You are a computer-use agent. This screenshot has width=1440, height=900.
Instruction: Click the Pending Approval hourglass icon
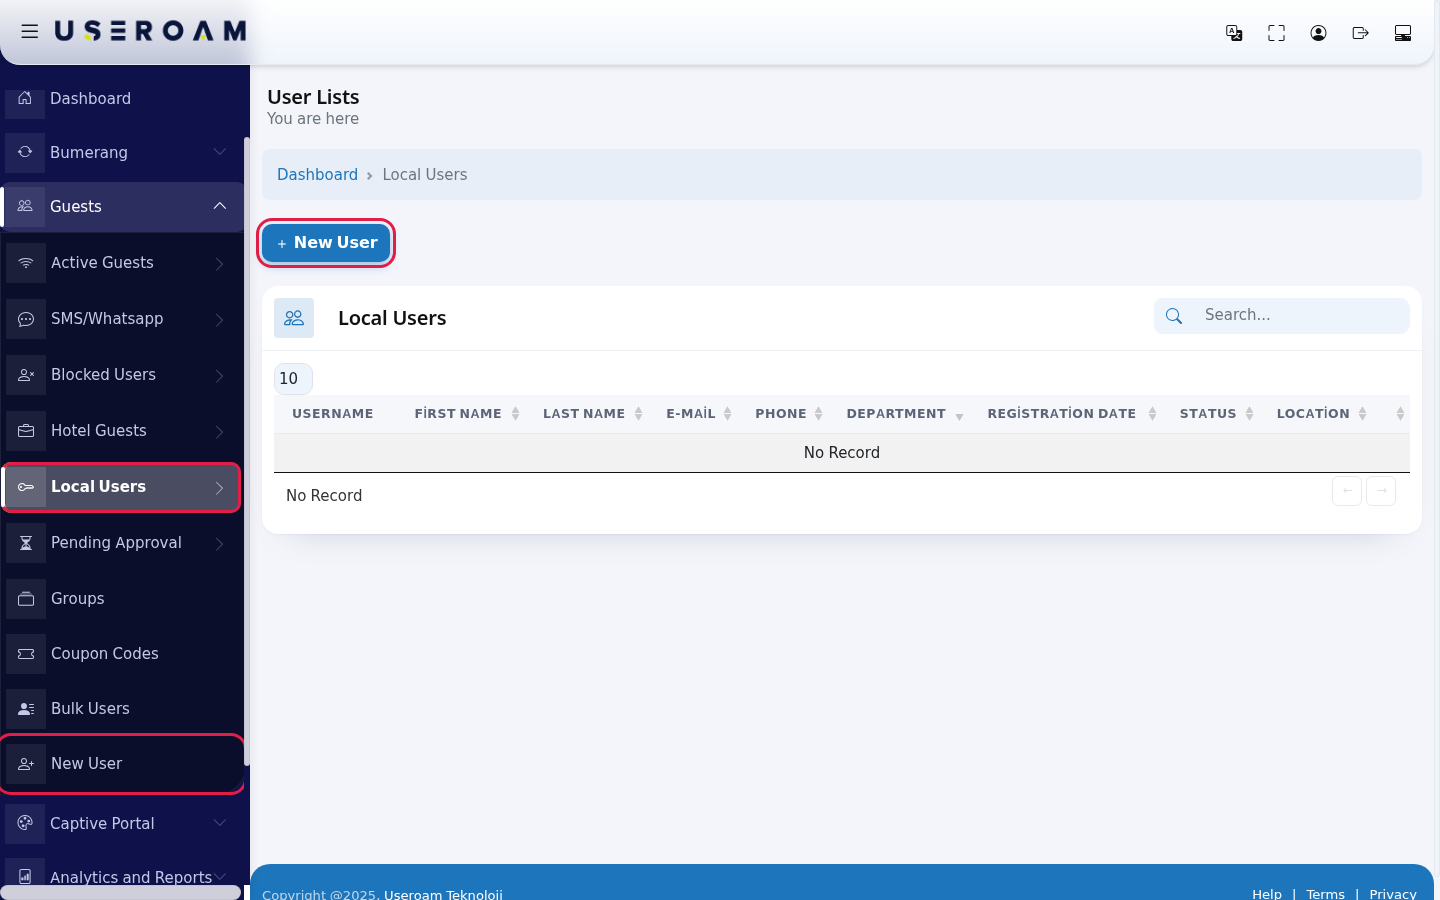click(x=26, y=543)
